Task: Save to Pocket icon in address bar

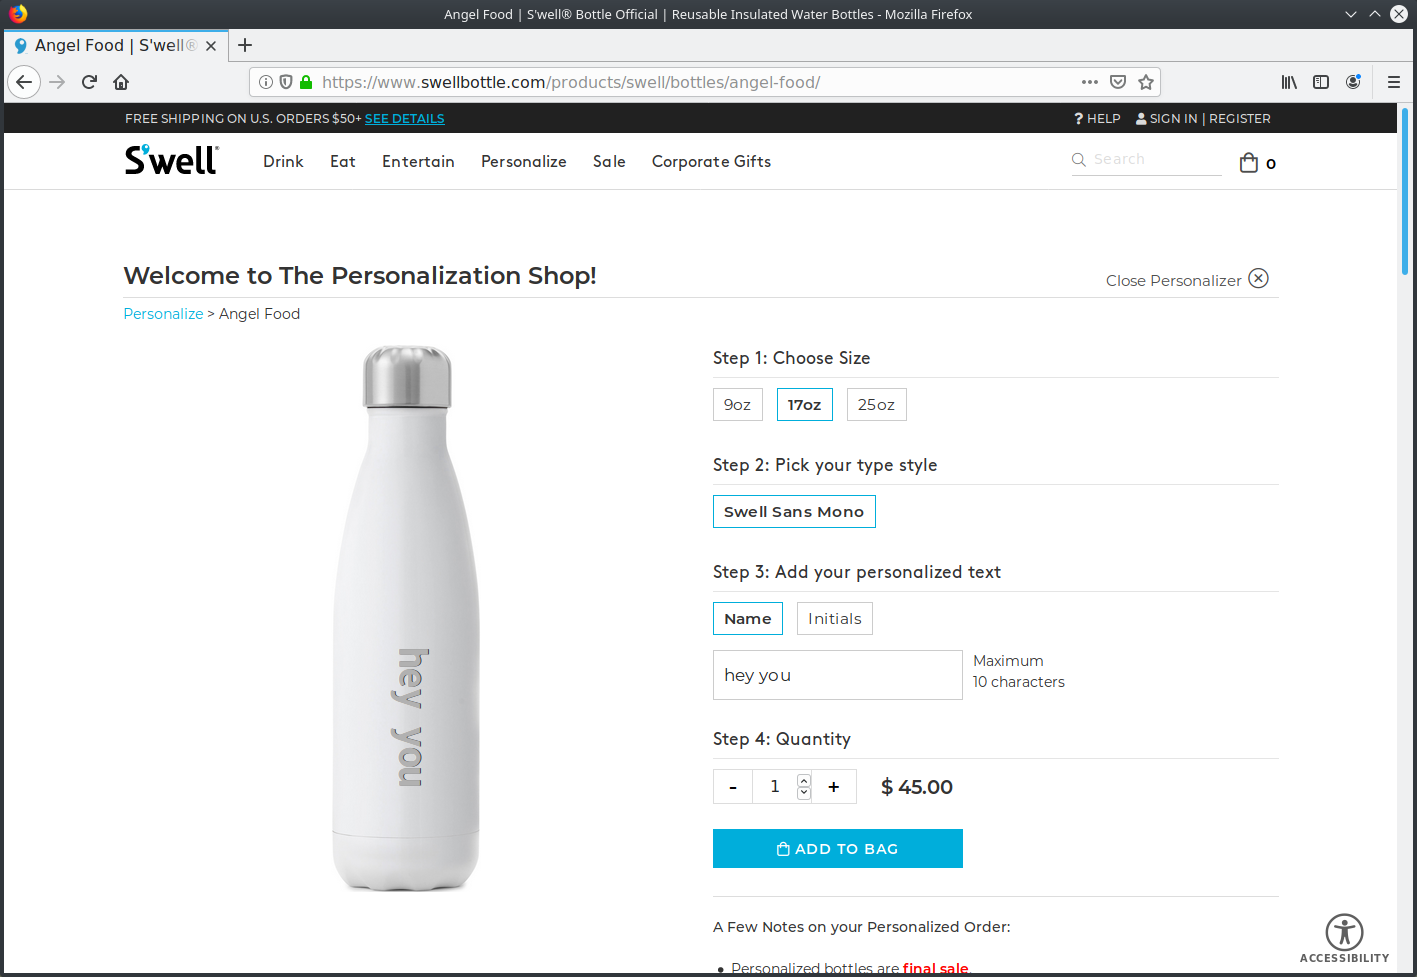Action: [1118, 82]
